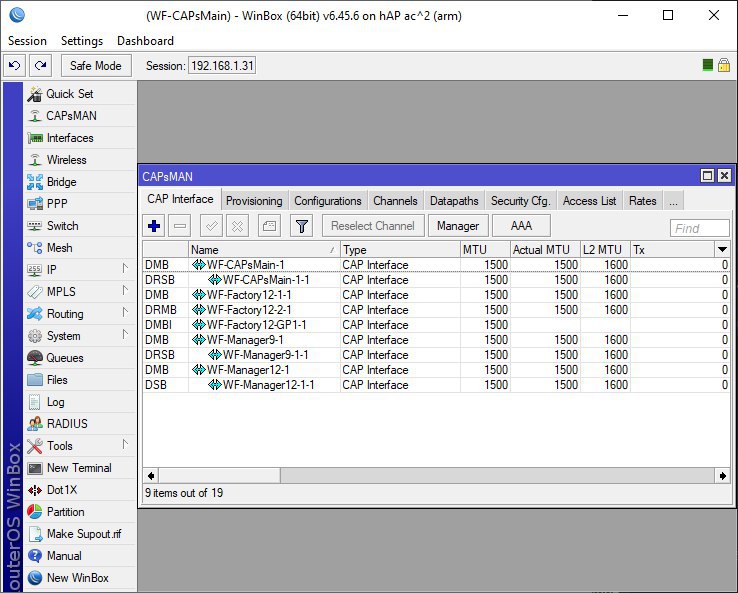The width and height of the screenshot is (738, 593).
Task: Click the AAA button
Action: pyautogui.click(x=521, y=226)
